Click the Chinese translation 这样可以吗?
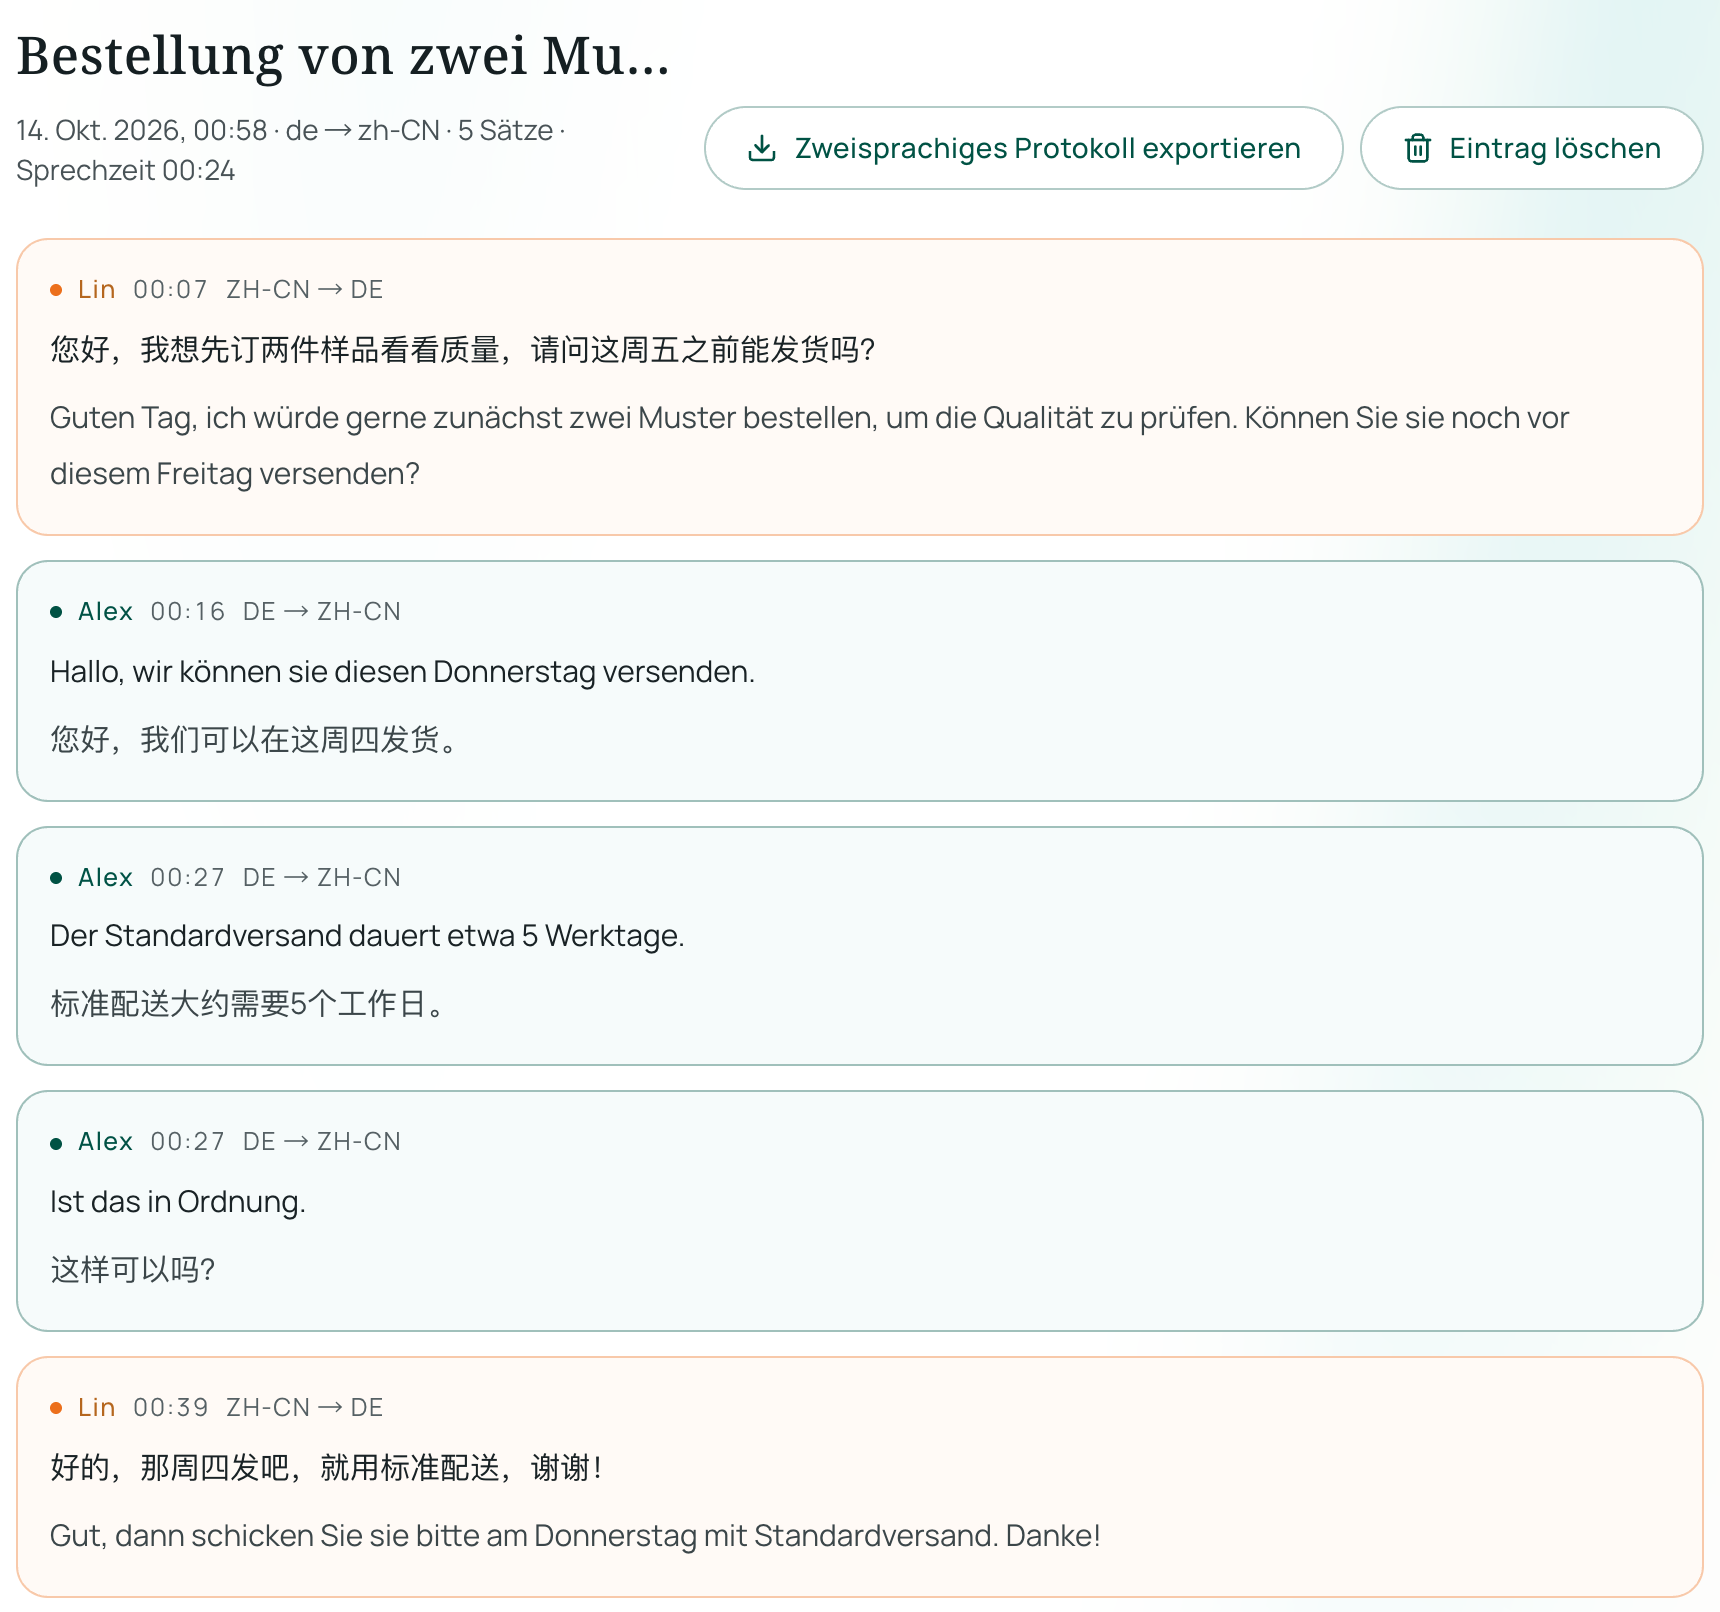Screen dimensions: 1720x1612 click(x=133, y=1270)
